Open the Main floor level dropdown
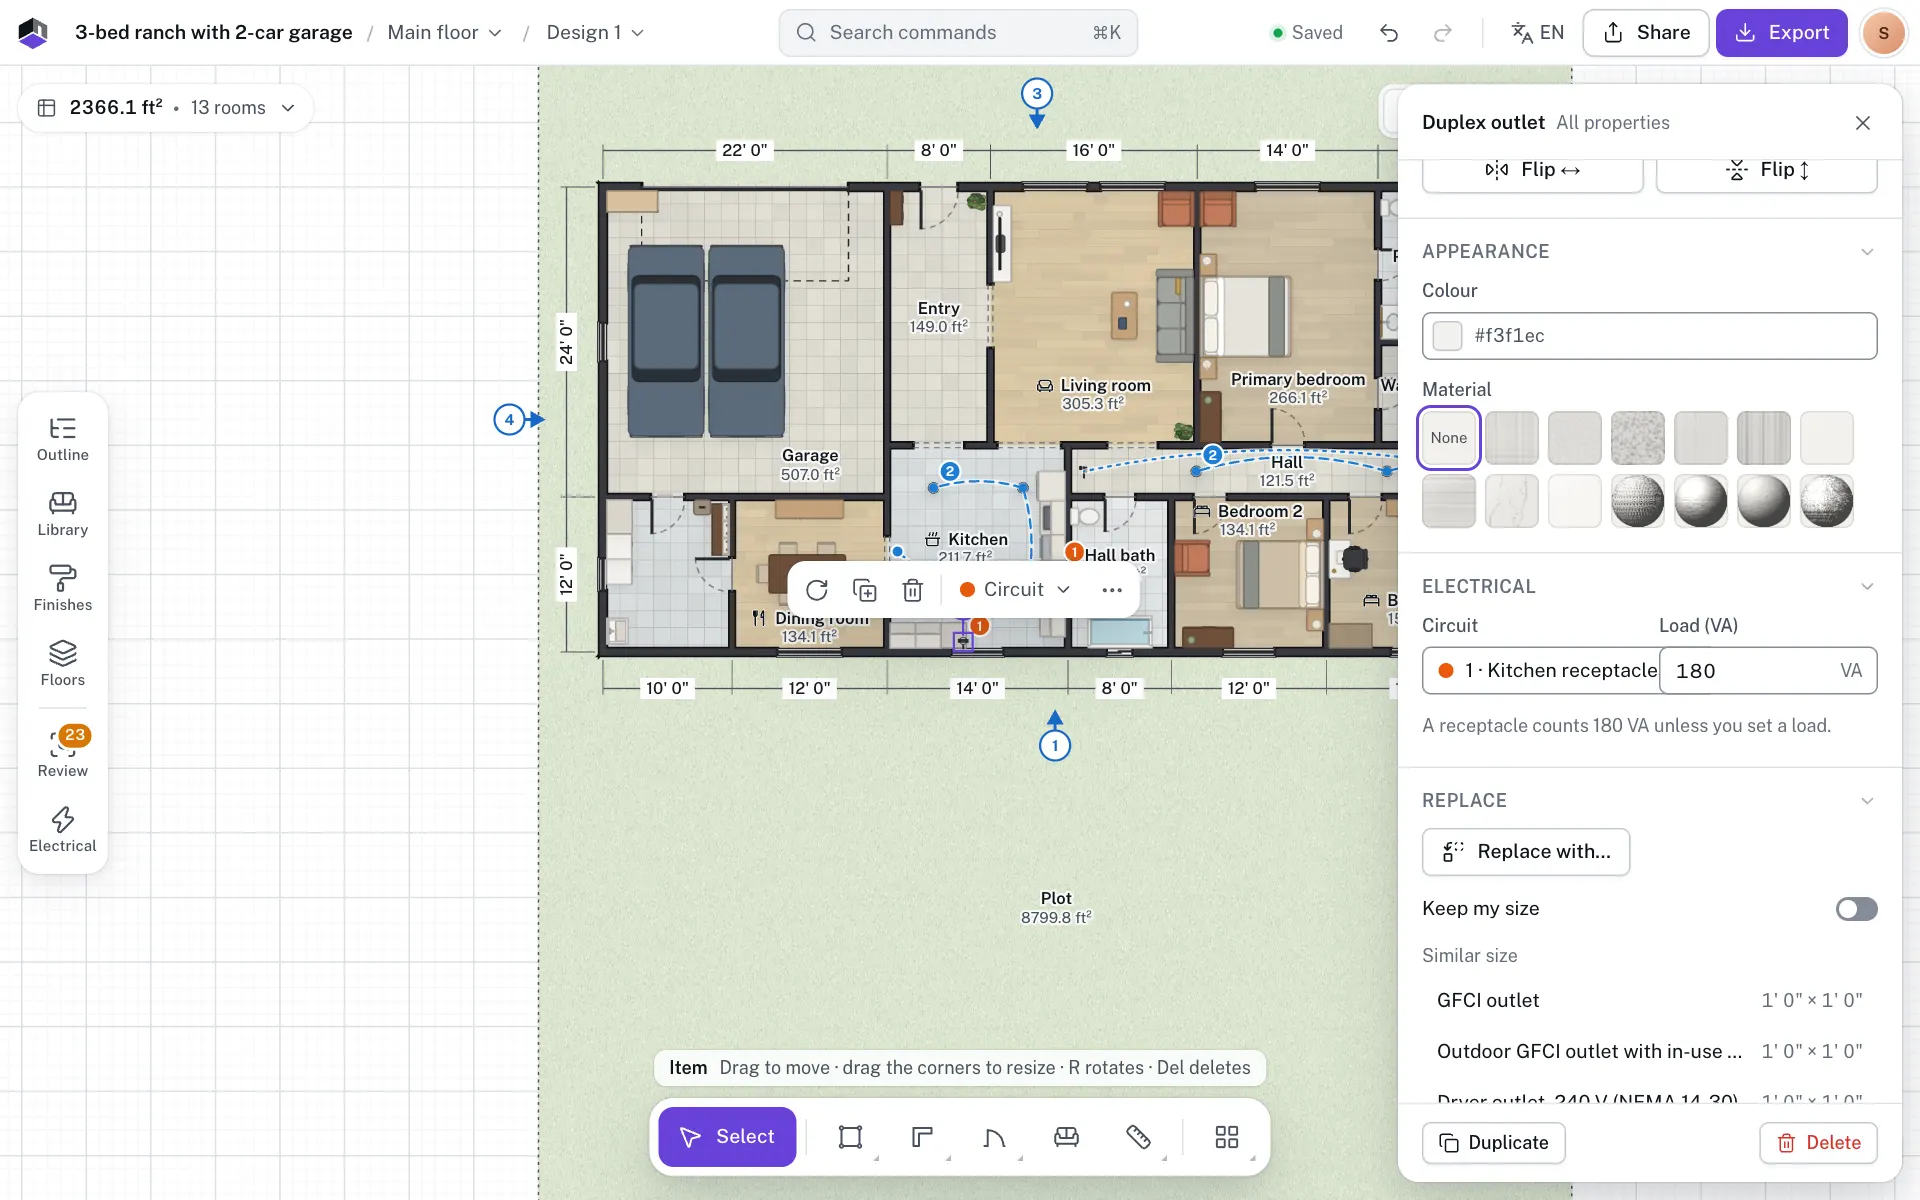This screenshot has width=1920, height=1200. (445, 33)
